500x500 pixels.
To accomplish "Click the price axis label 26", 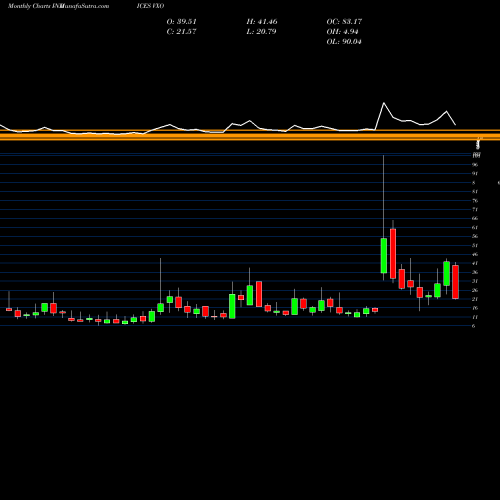I will coord(475,290).
